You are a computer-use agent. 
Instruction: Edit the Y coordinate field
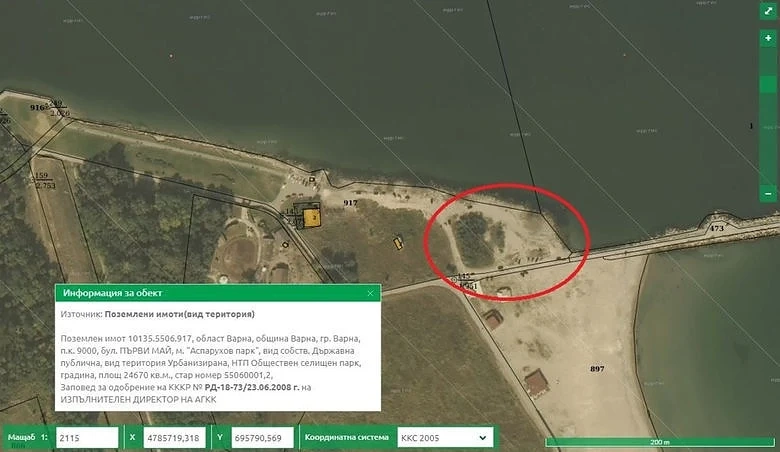pos(262,438)
